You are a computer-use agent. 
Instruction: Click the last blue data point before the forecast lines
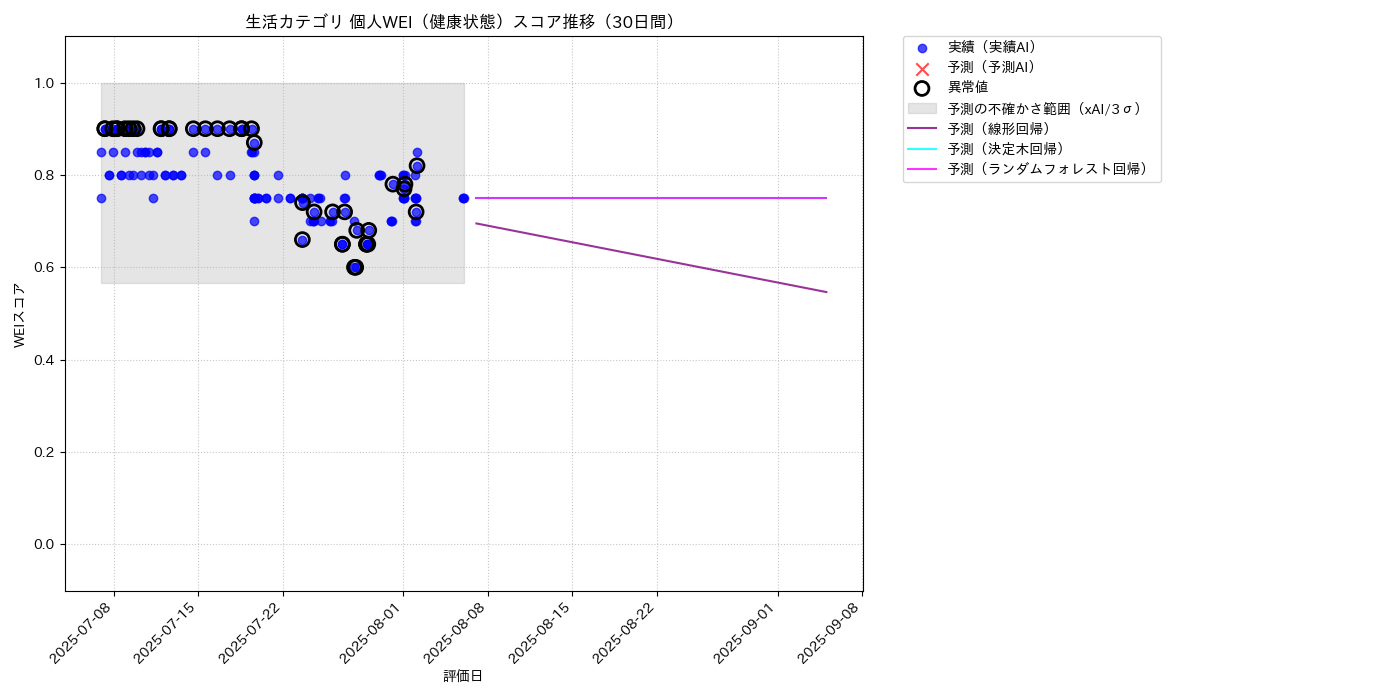(463, 198)
